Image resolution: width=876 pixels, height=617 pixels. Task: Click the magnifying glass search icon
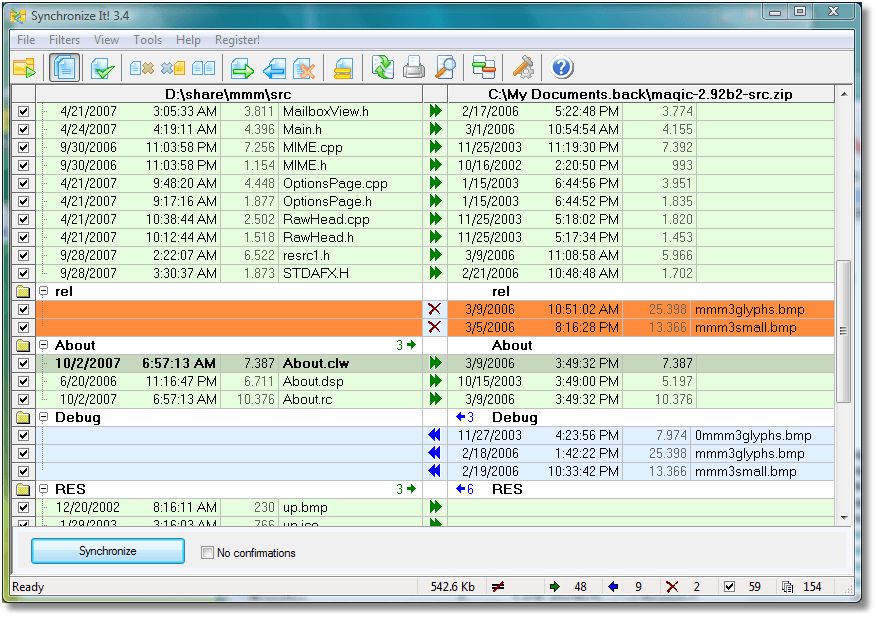446,68
